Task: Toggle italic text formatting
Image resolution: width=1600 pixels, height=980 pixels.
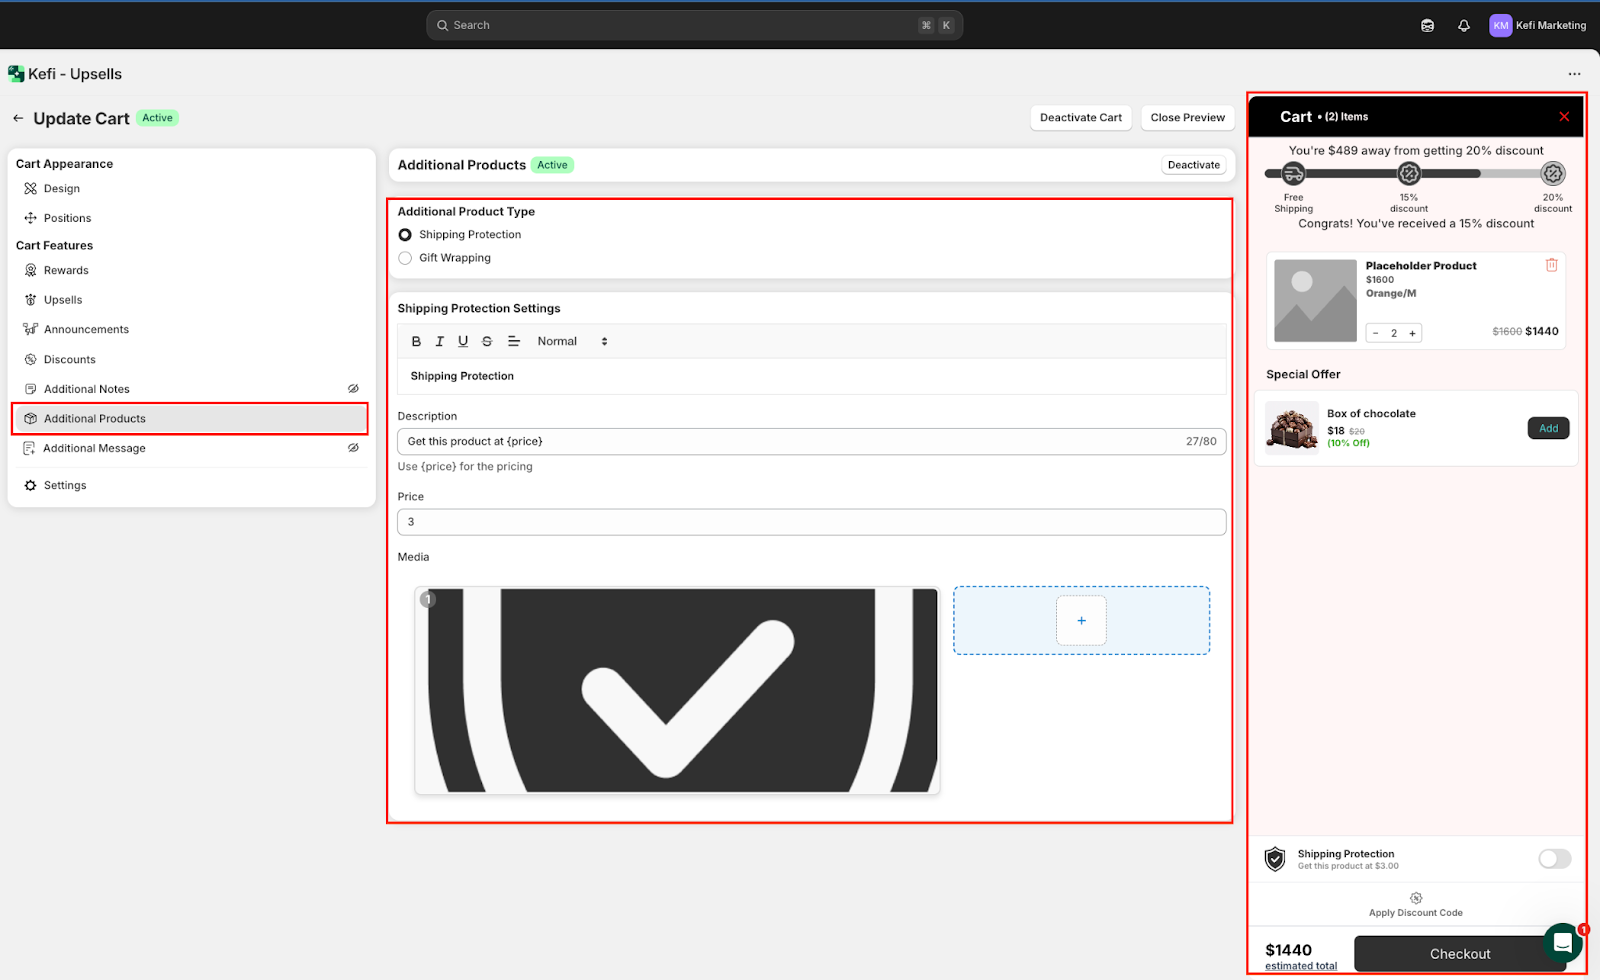Action: click(x=439, y=341)
